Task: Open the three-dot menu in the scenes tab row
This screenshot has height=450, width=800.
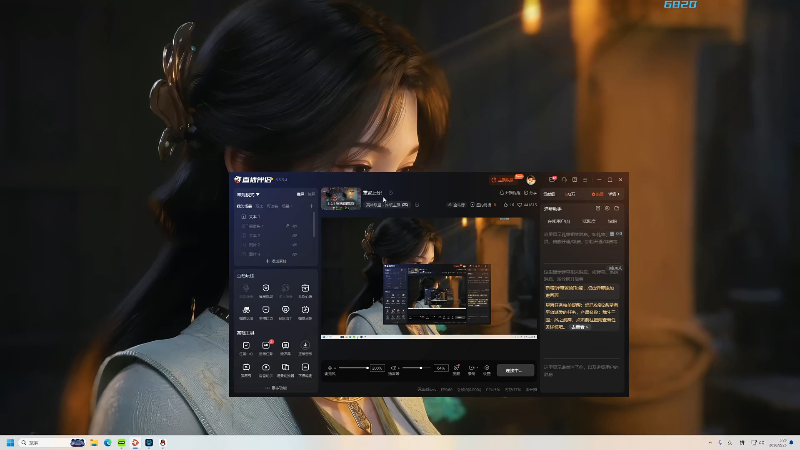Action: (x=311, y=206)
